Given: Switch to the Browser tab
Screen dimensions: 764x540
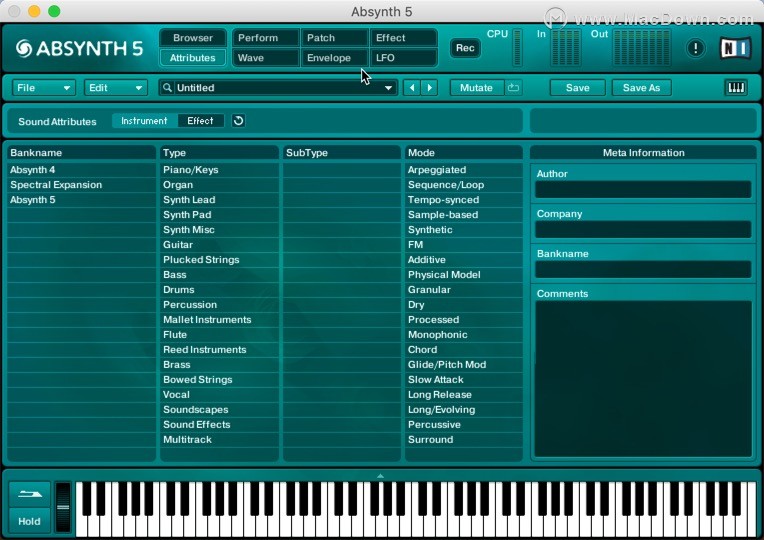Looking at the screenshot, I should 193,38.
